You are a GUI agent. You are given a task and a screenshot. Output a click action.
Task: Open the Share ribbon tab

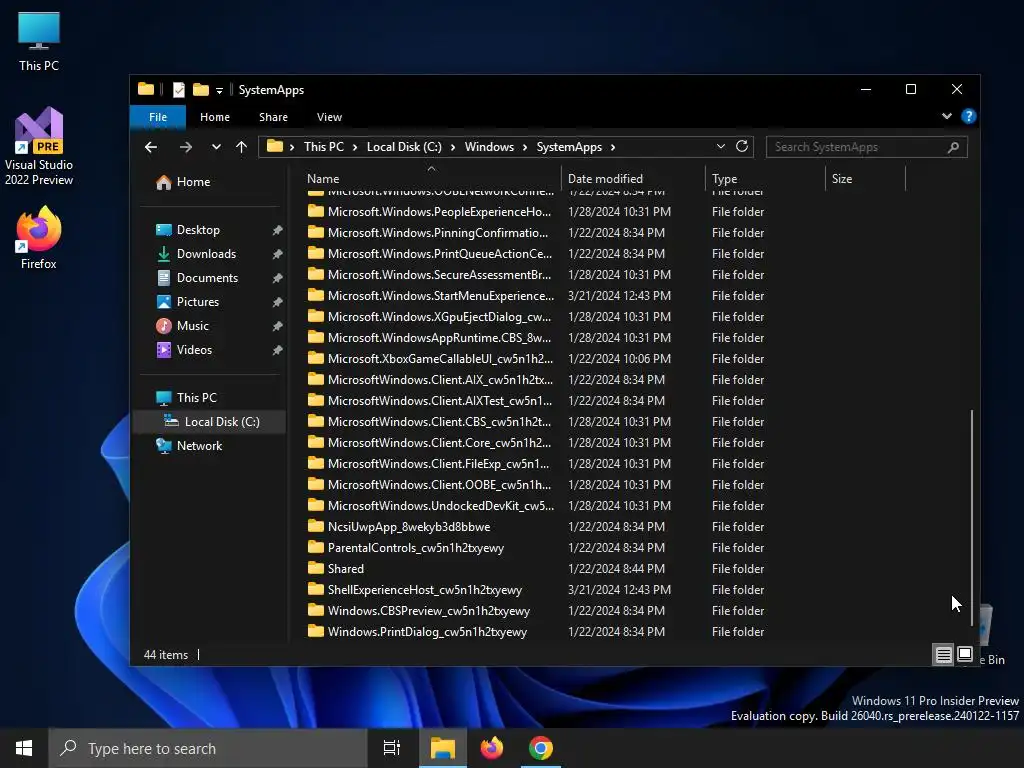click(273, 117)
